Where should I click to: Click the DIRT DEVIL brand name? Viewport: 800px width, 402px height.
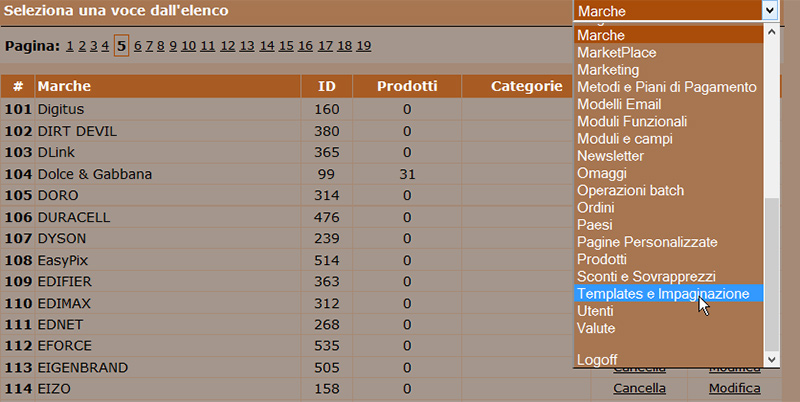(77, 131)
